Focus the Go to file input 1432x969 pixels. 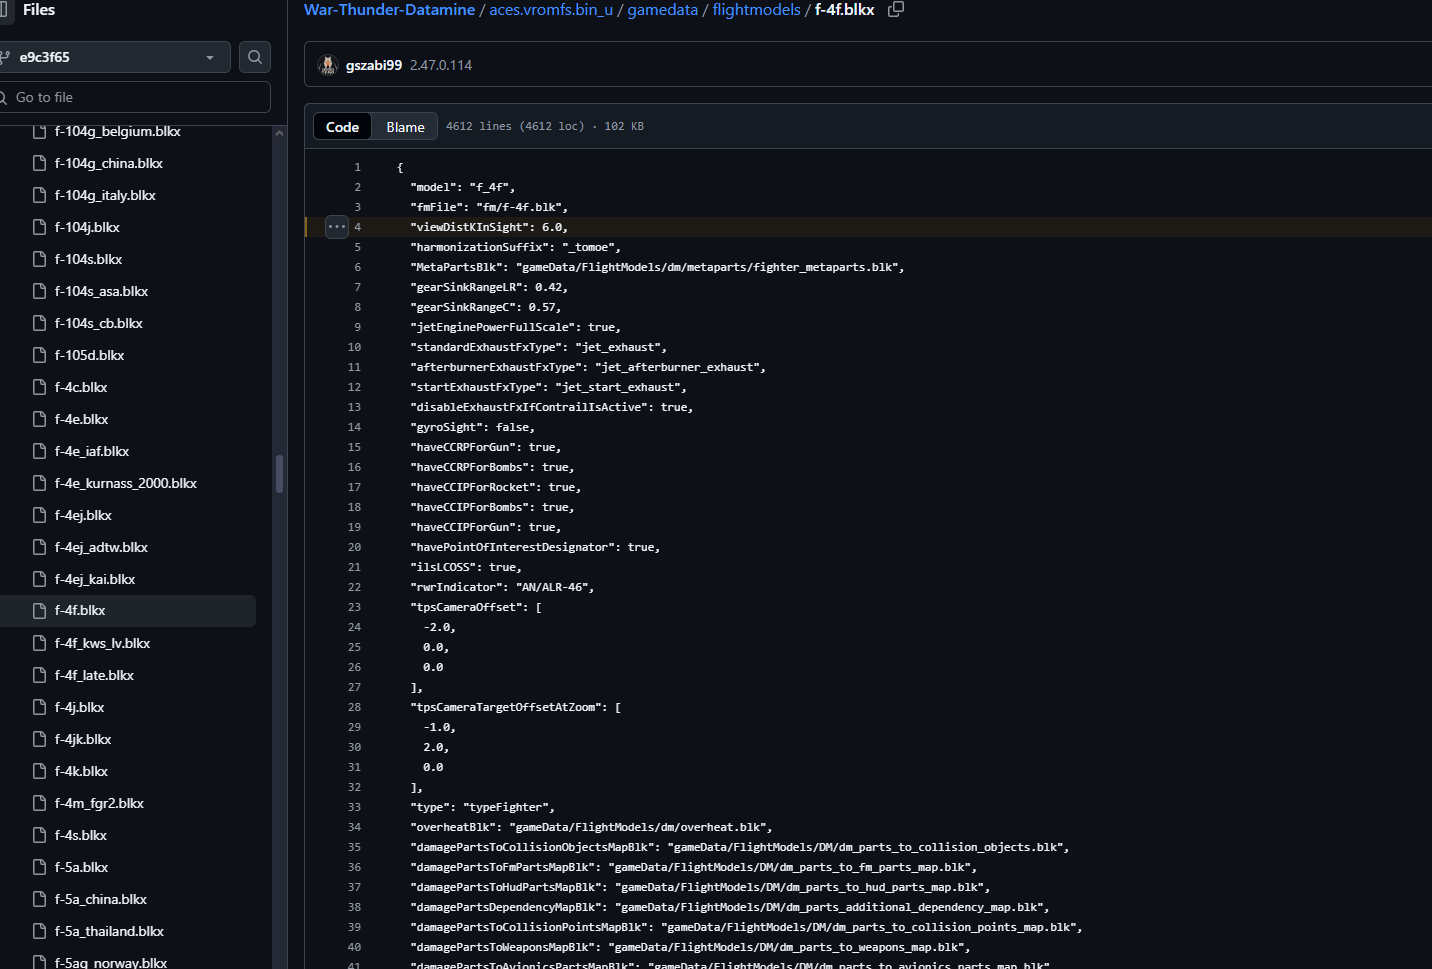[135, 97]
